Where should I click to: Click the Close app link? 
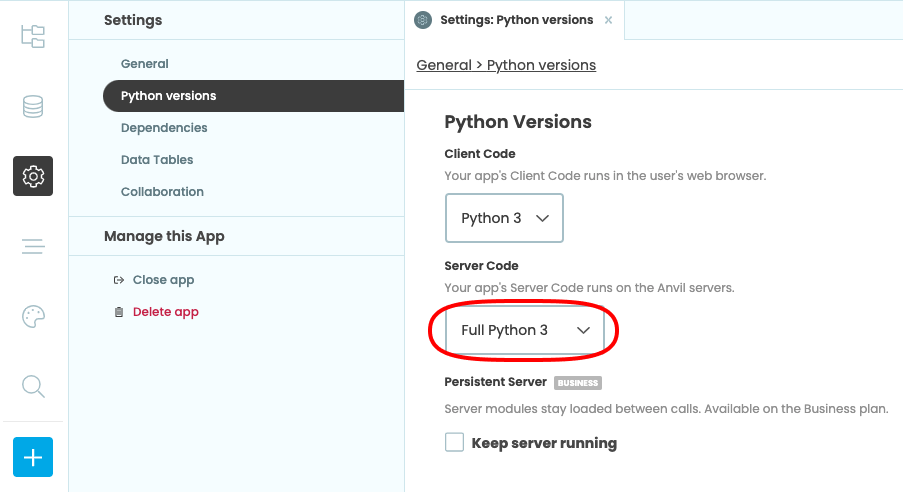[x=164, y=280]
